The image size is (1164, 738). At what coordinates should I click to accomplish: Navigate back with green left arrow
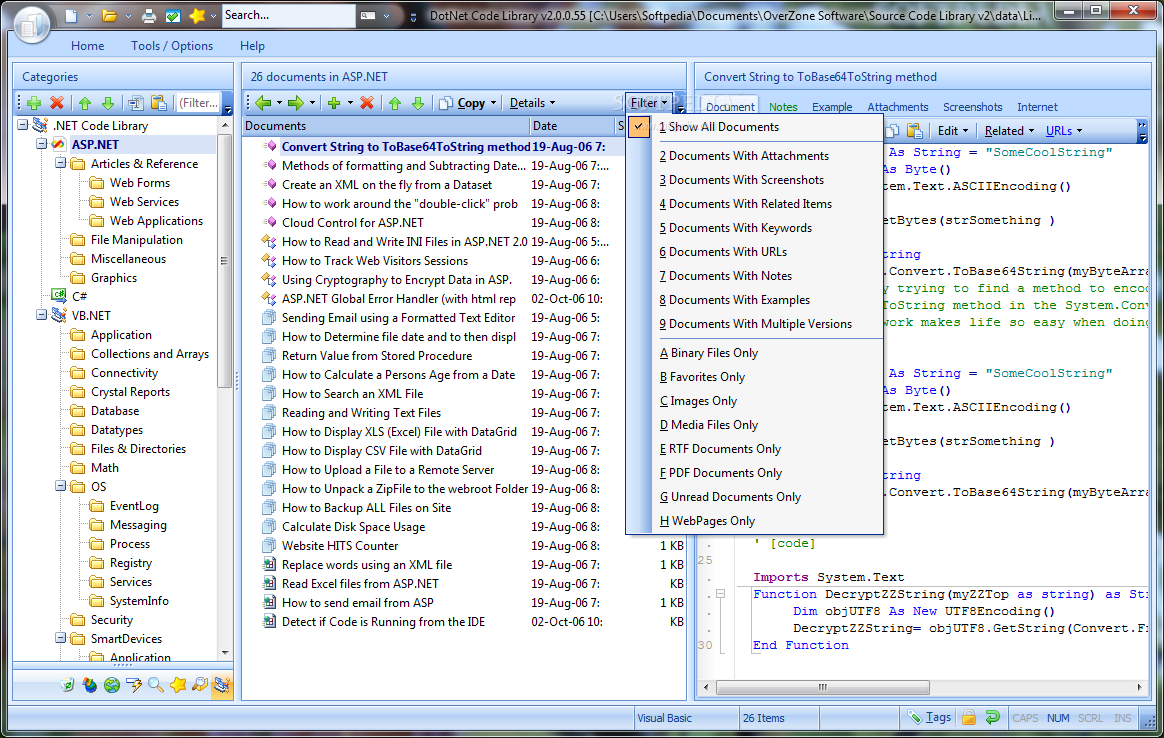(x=263, y=103)
